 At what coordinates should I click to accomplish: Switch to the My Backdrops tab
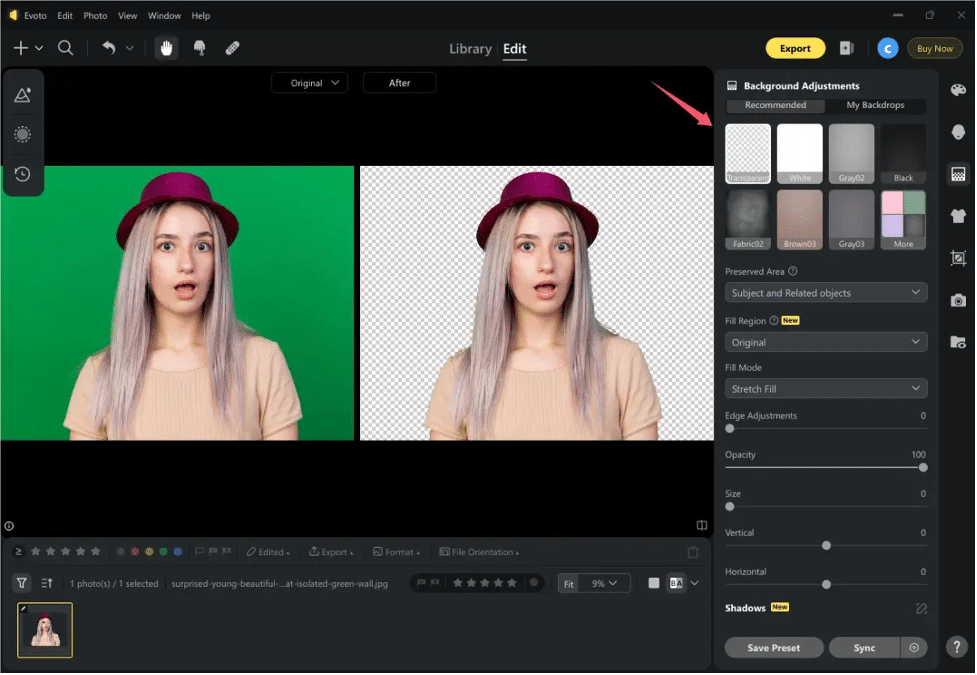pos(877,105)
